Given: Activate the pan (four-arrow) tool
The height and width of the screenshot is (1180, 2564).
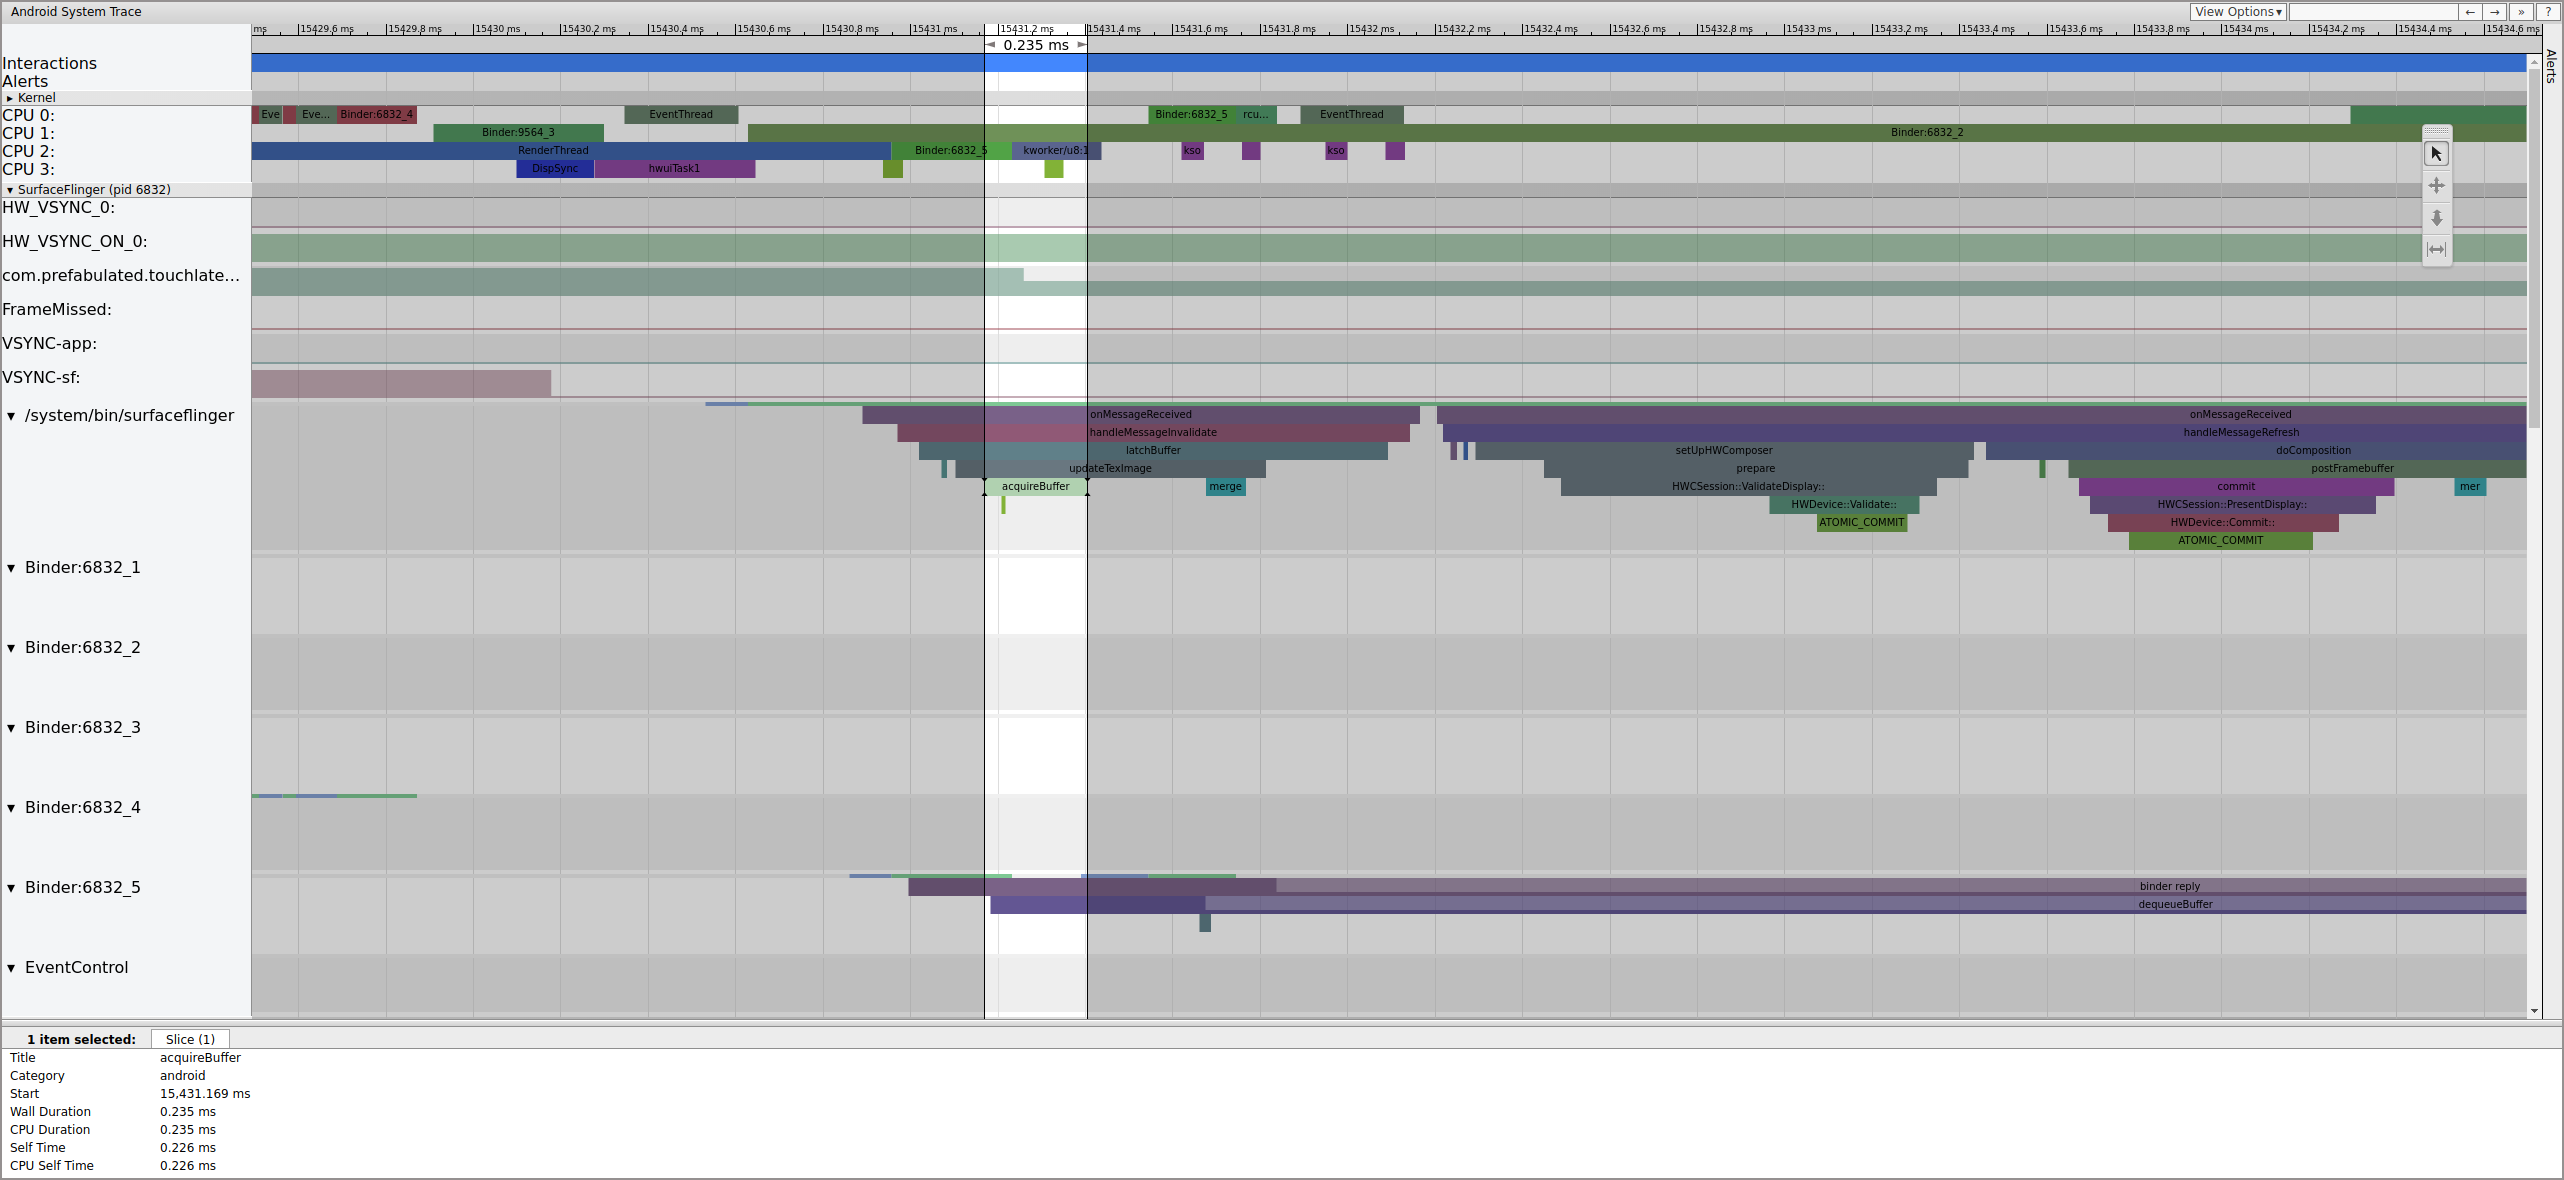Looking at the screenshot, I should 2437,185.
